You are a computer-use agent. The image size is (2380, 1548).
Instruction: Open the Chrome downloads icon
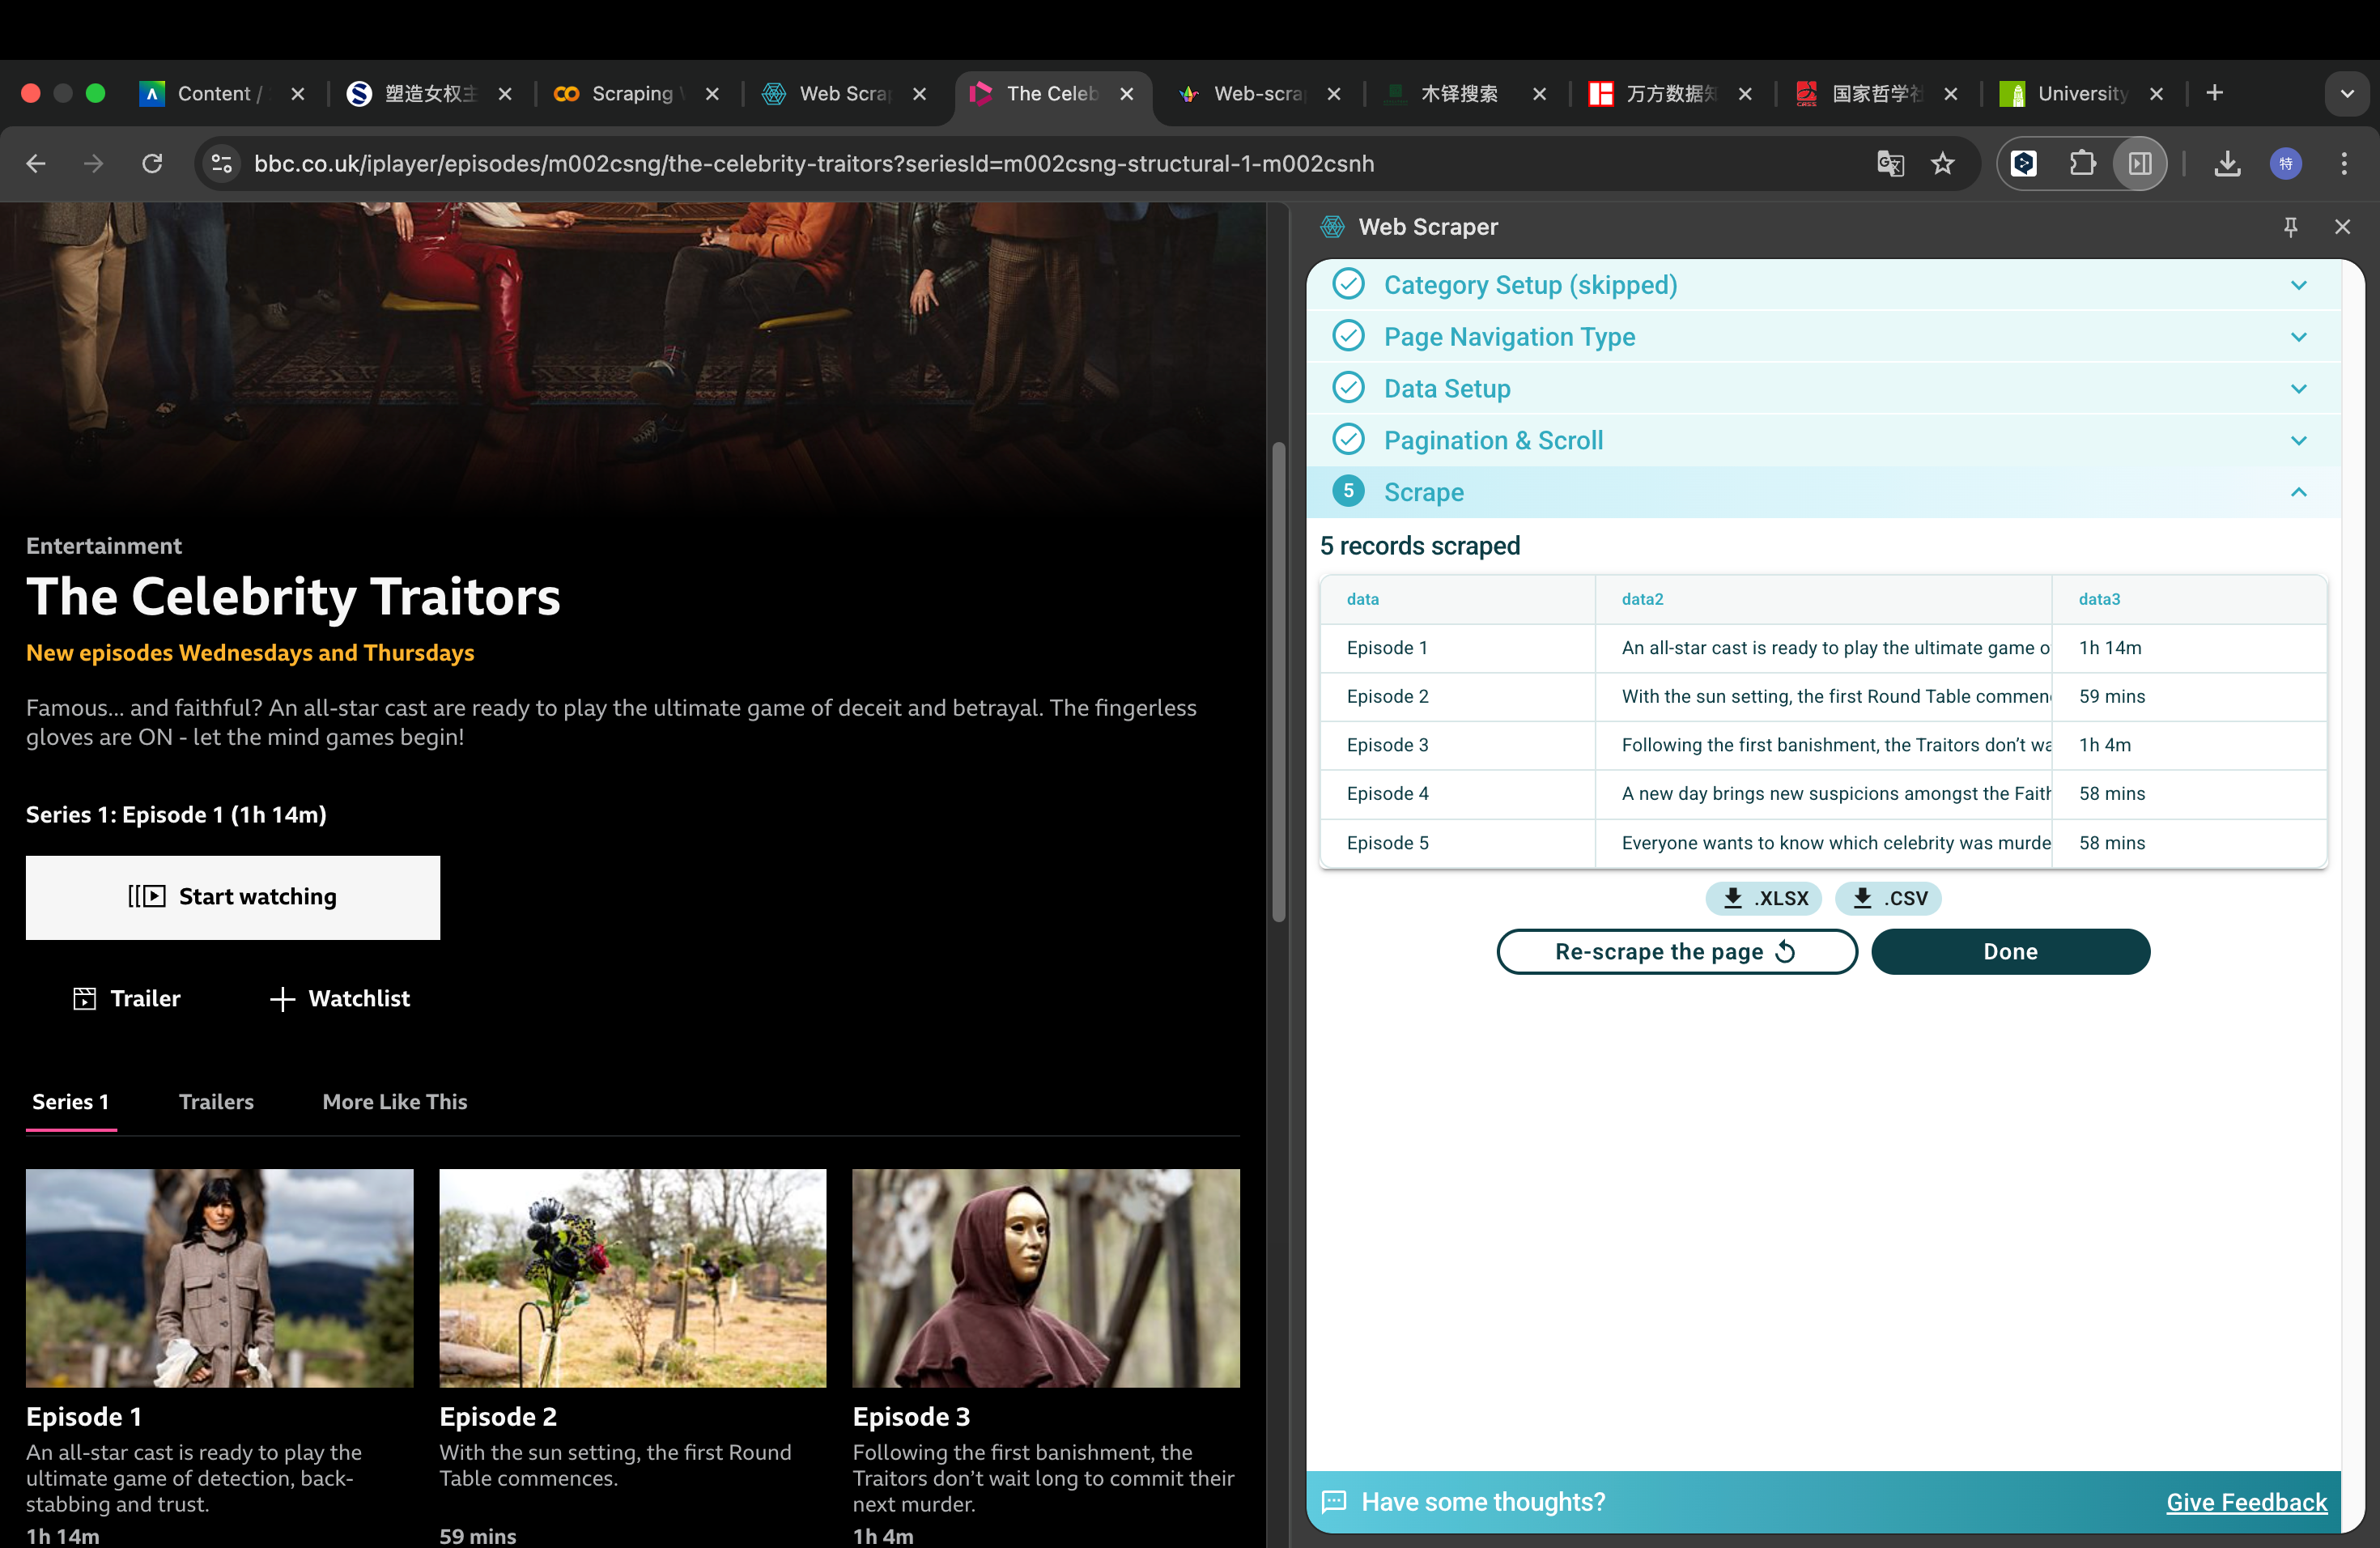tap(2227, 163)
